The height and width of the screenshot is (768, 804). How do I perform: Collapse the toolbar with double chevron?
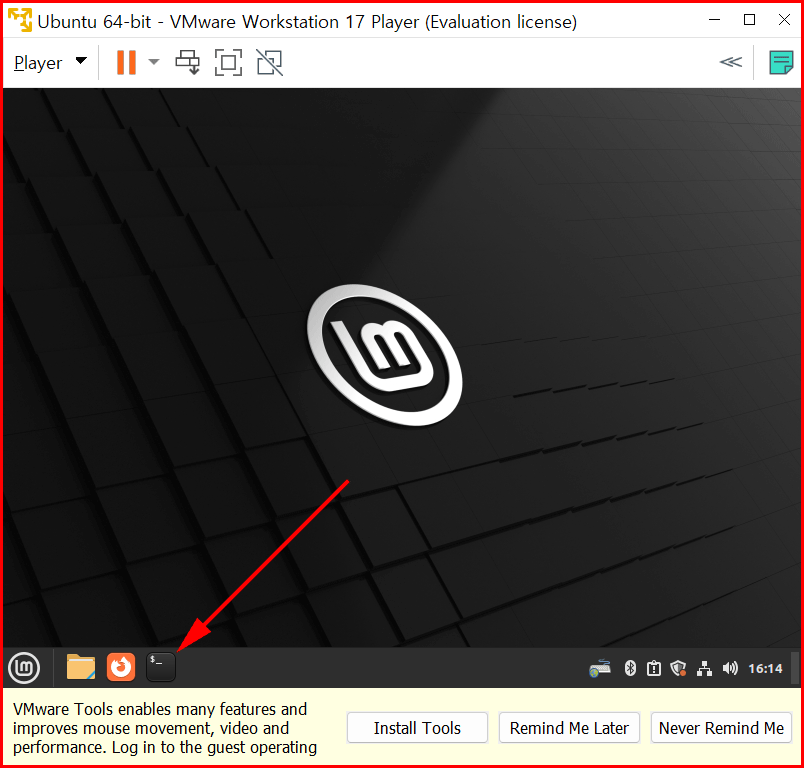pyautogui.click(x=731, y=62)
